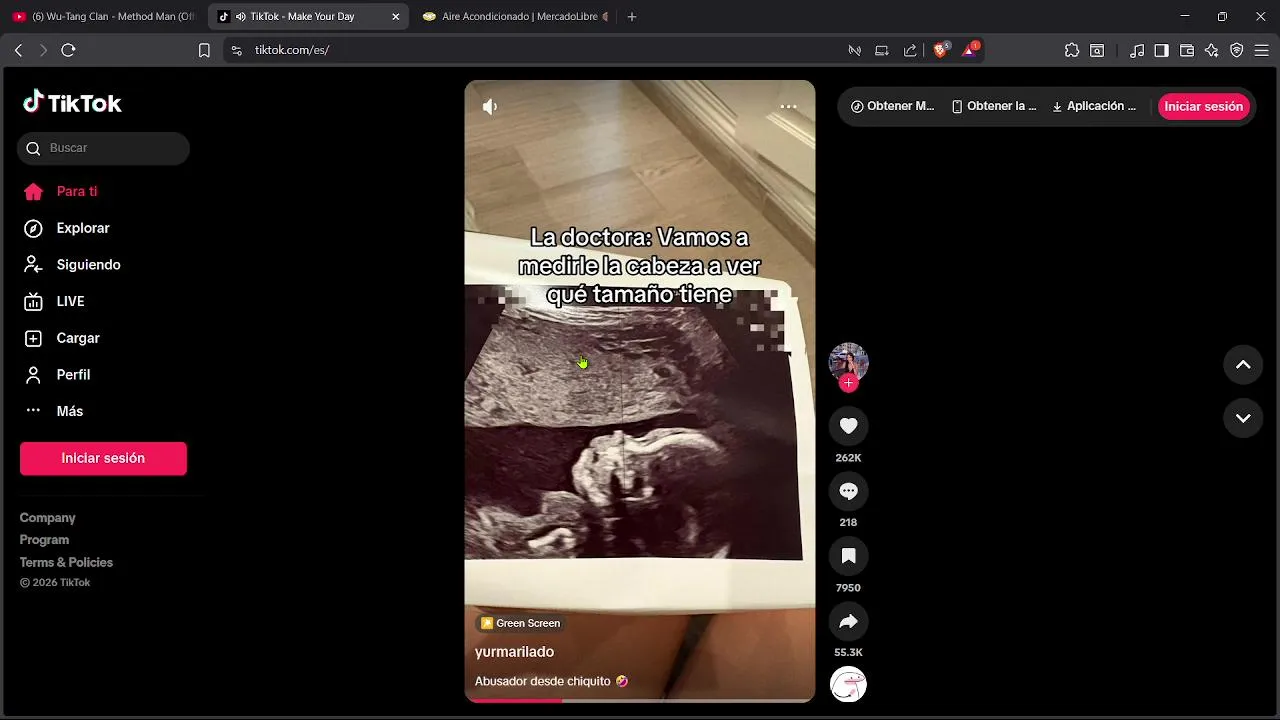Open the video three-dots options menu

[788, 107]
